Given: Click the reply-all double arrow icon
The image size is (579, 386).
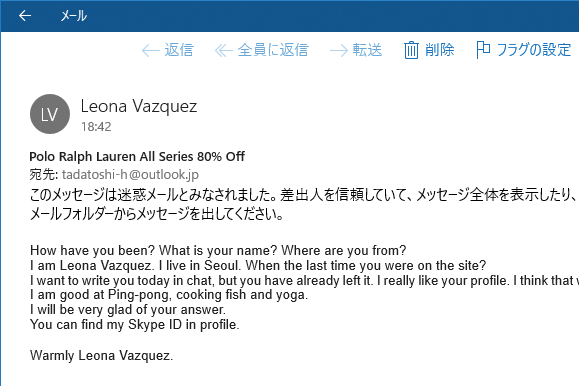Looking at the screenshot, I should (223, 50).
